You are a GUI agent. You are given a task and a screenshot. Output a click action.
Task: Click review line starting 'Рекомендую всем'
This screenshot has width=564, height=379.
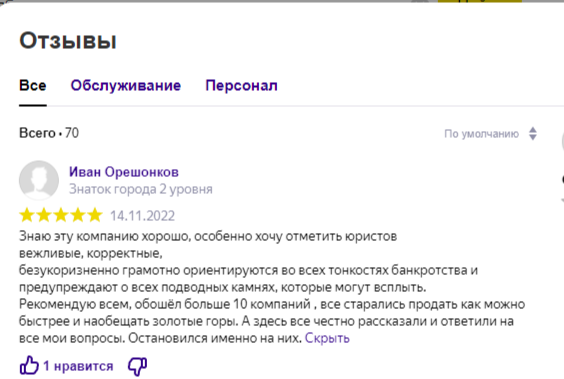[272, 304]
